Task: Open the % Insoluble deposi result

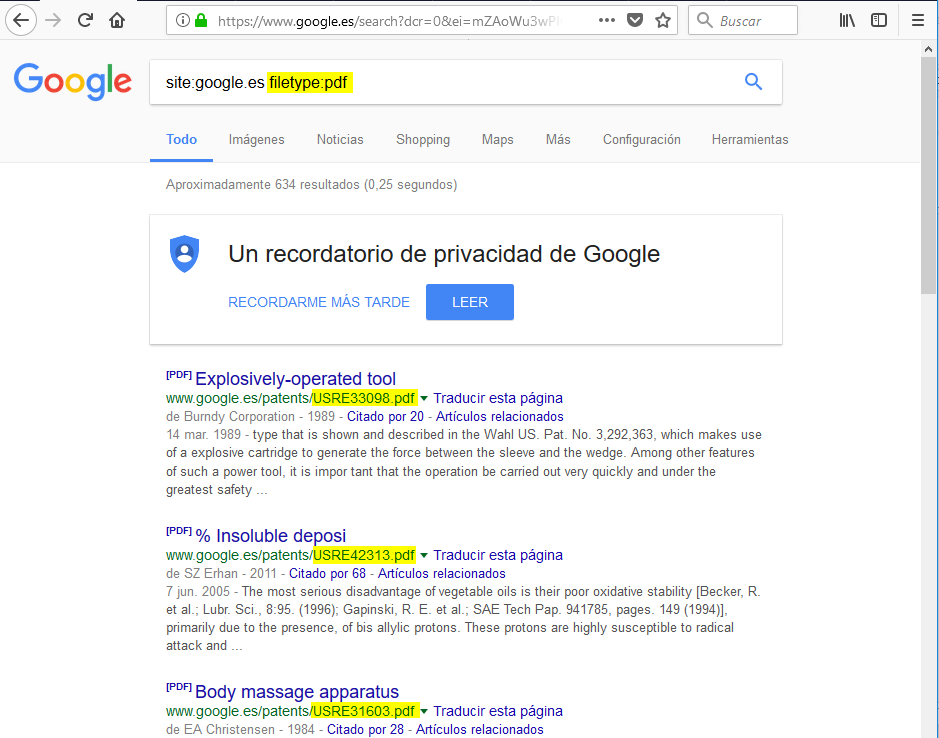Action: 271,536
